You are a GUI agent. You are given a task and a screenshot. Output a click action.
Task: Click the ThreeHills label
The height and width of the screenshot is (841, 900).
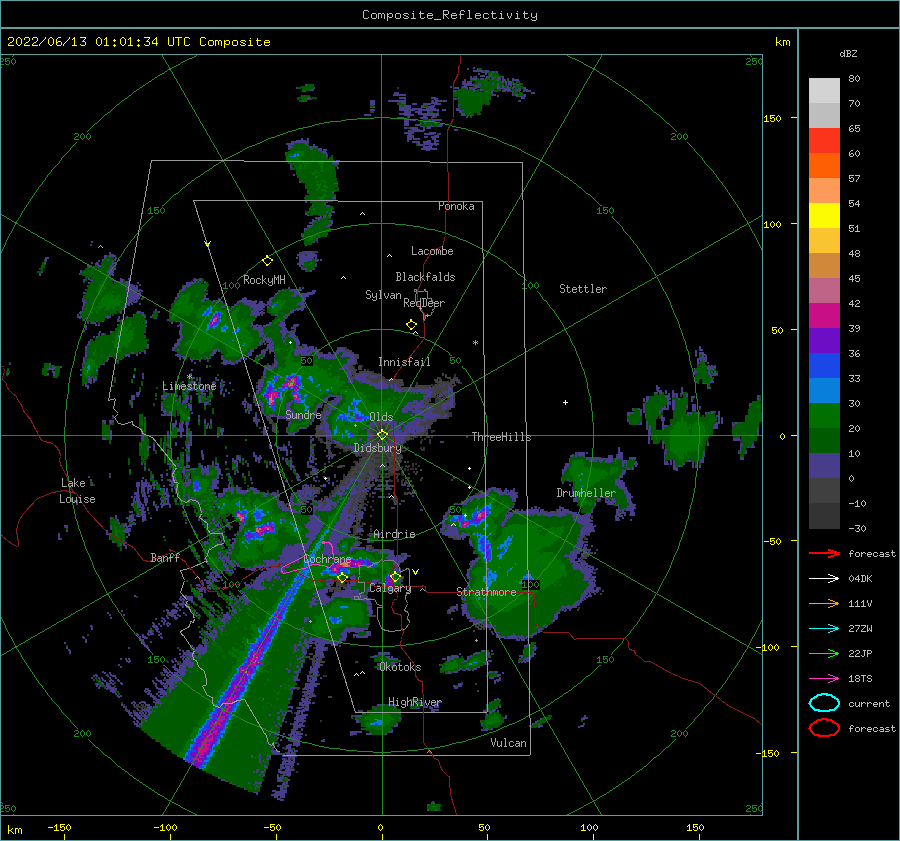(501, 437)
